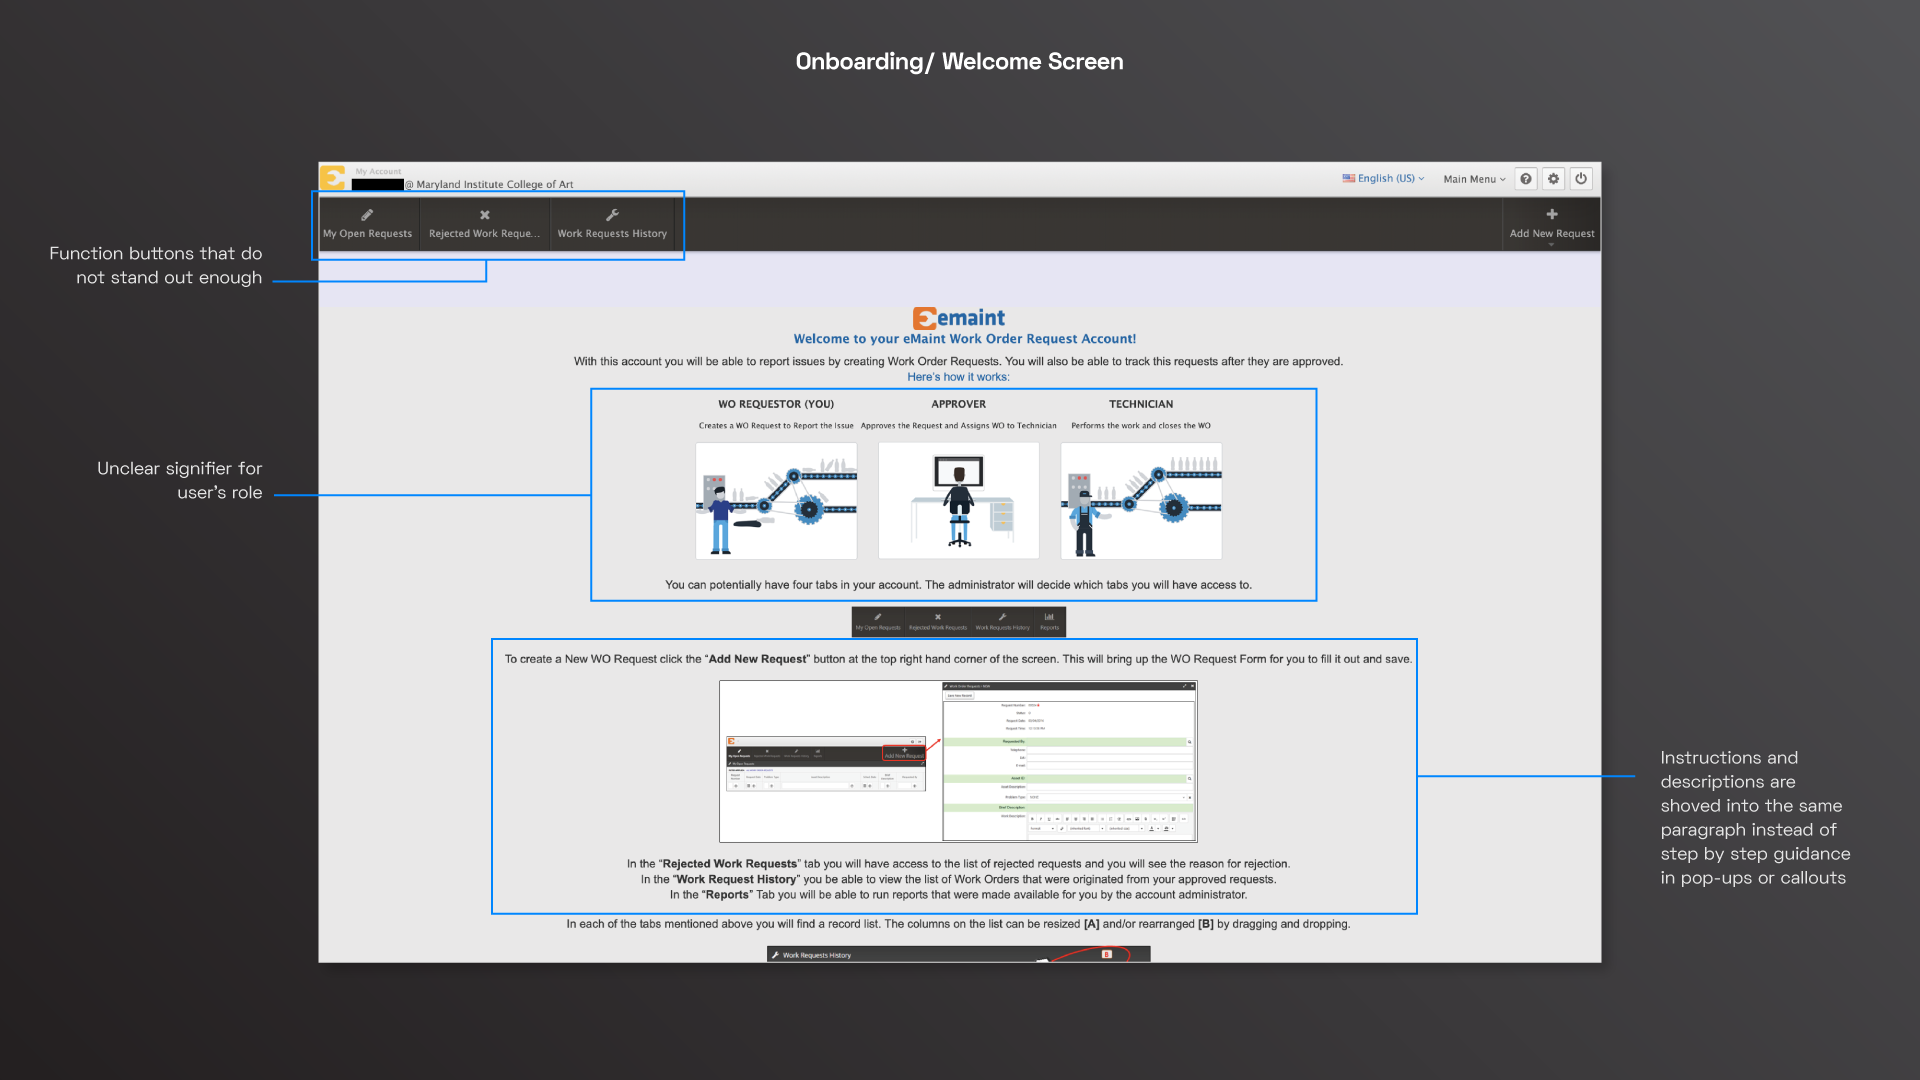Click the Work Requests History record list image
1920x1080 pixels.
tap(959, 954)
